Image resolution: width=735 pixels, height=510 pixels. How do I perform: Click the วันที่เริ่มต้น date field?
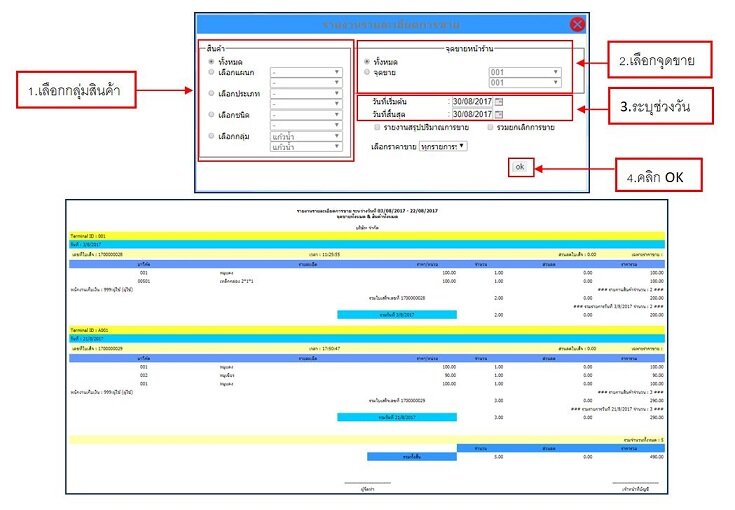tap(472, 102)
